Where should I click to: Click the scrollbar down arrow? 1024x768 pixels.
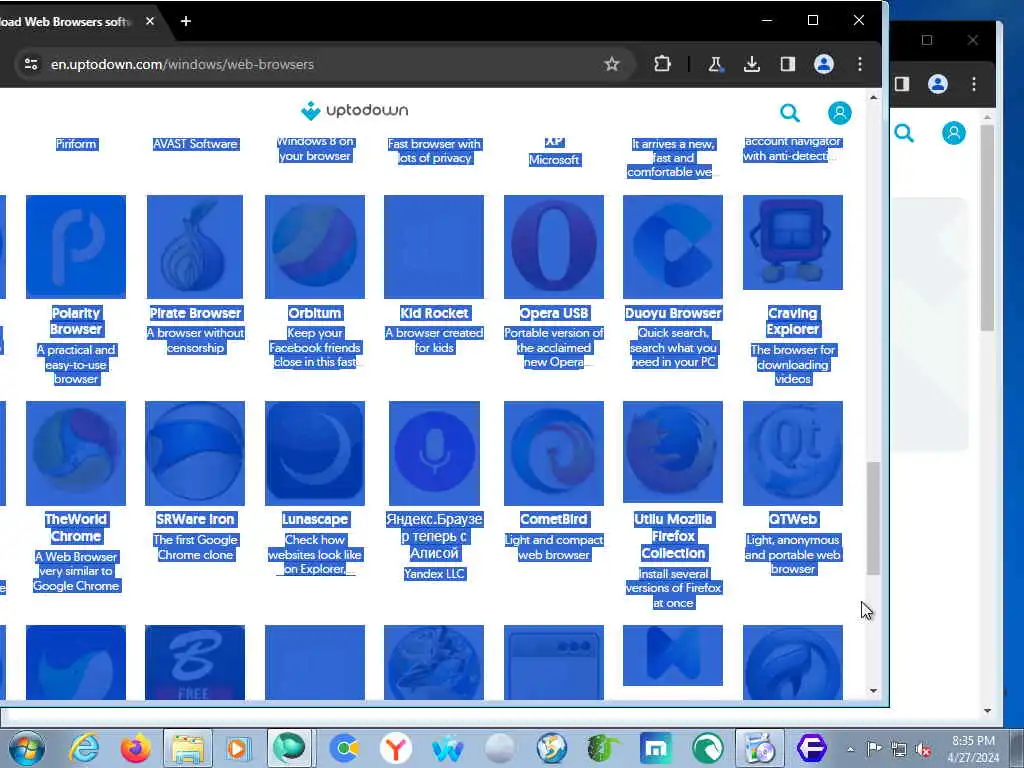(874, 691)
